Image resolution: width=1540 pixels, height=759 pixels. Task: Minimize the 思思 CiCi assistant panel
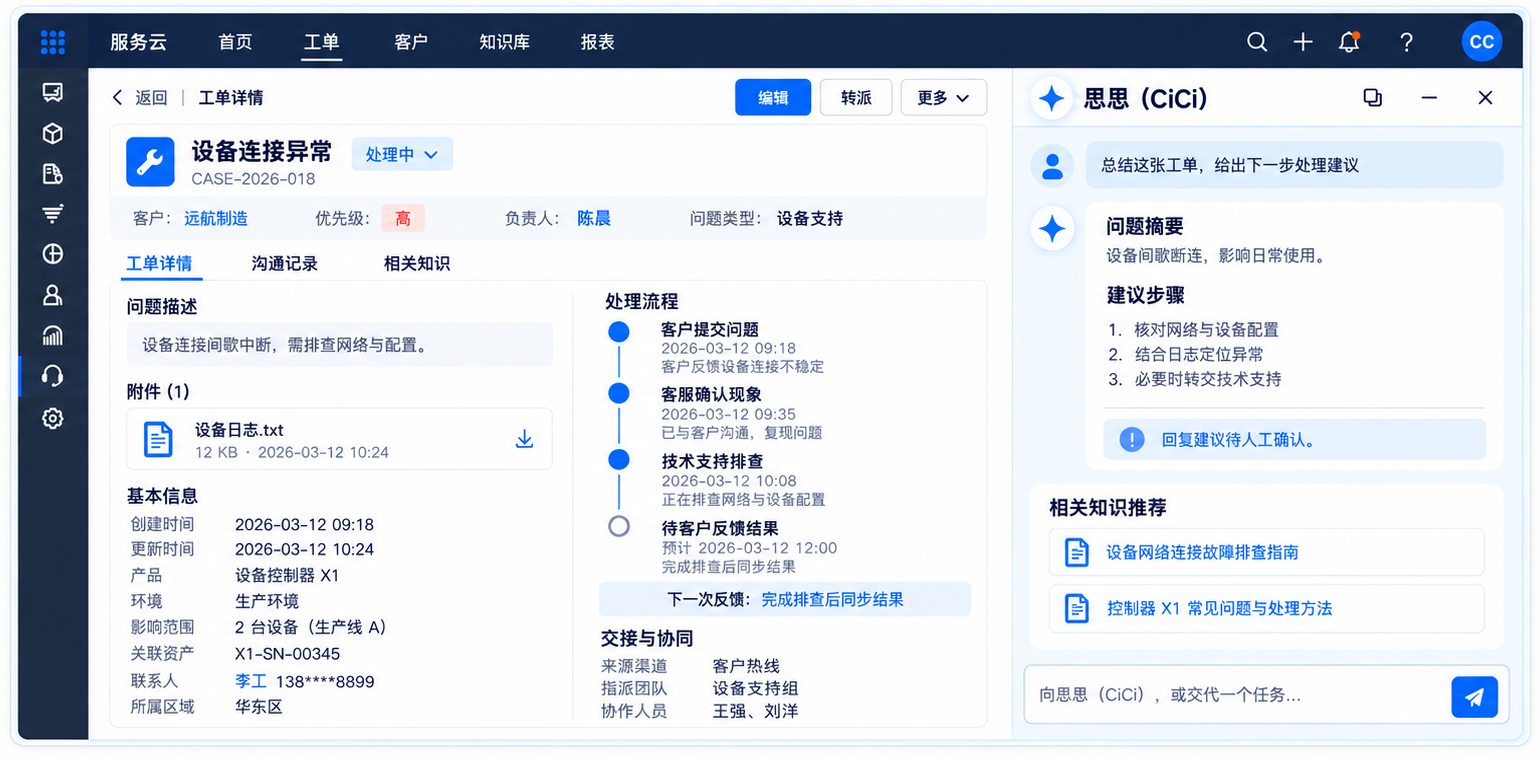pos(1429,97)
